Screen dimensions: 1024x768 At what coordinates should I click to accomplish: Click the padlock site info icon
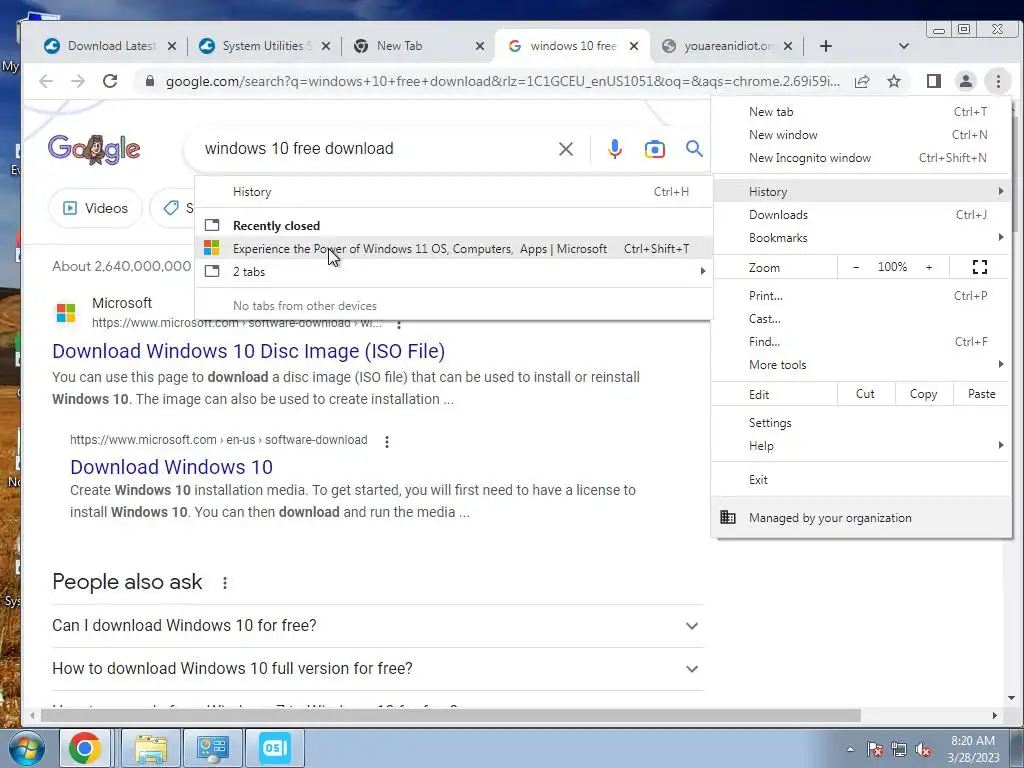(x=150, y=81)
